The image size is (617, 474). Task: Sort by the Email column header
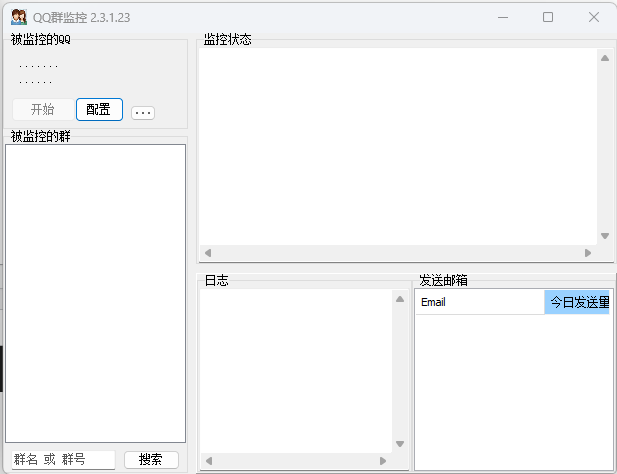[479, 302]
